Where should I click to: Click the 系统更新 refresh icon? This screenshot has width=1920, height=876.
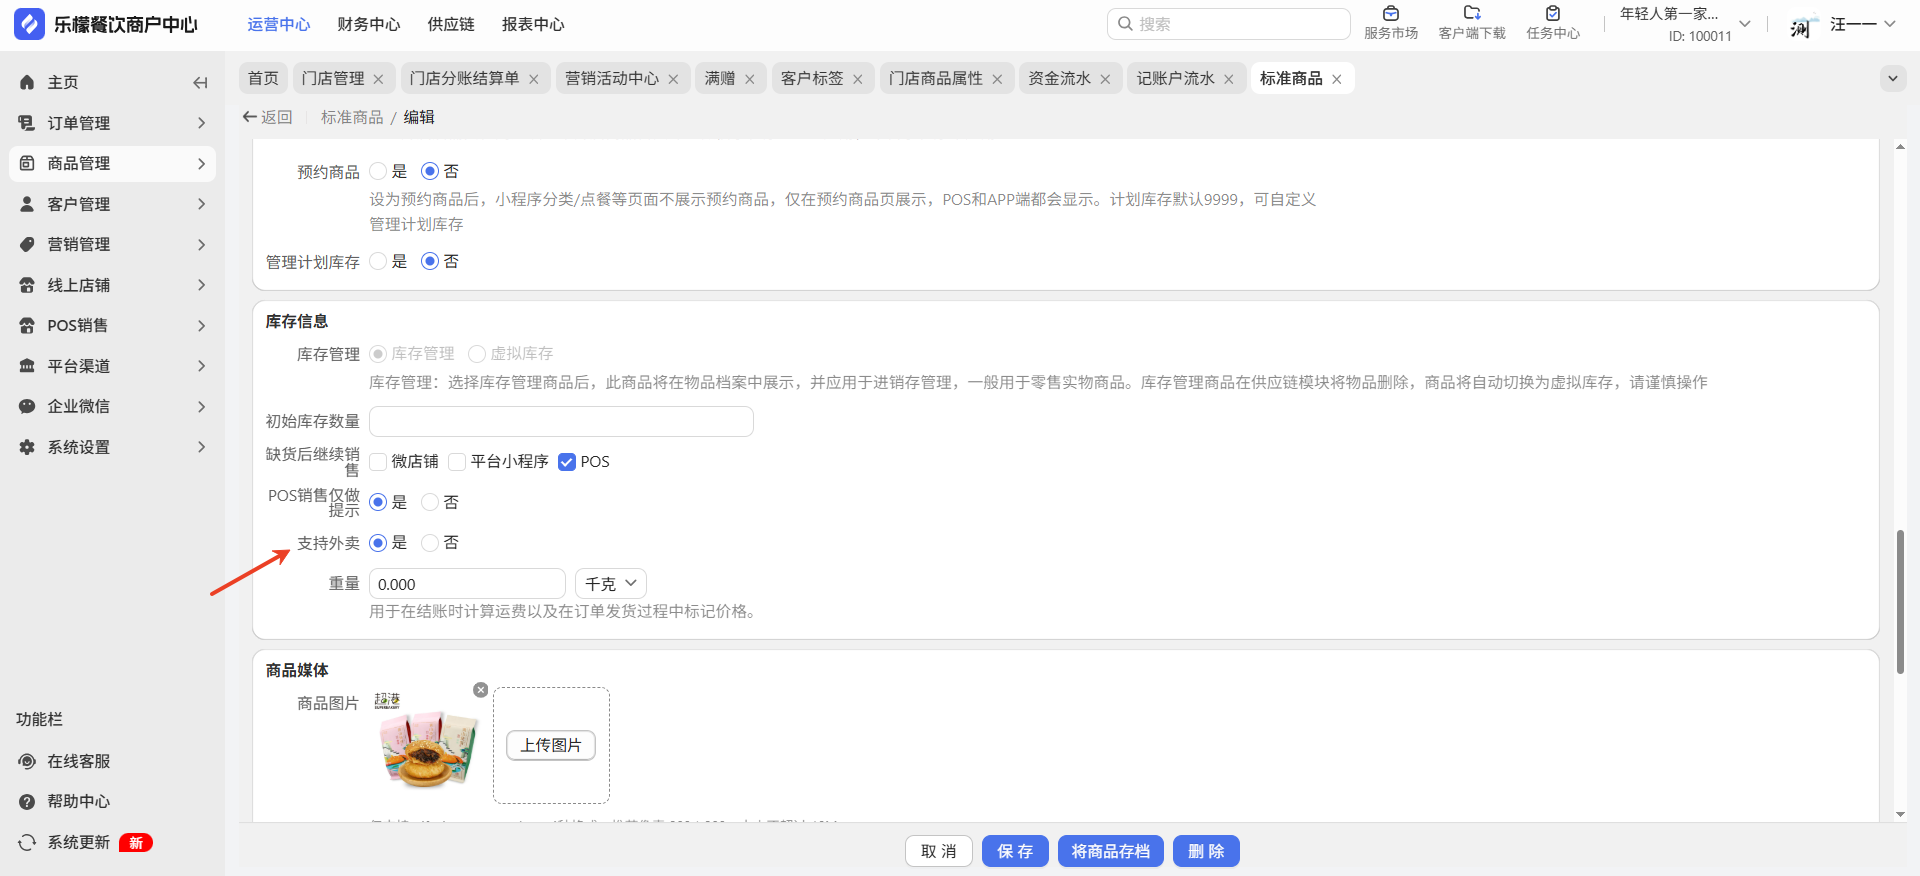tap(27, 842)
